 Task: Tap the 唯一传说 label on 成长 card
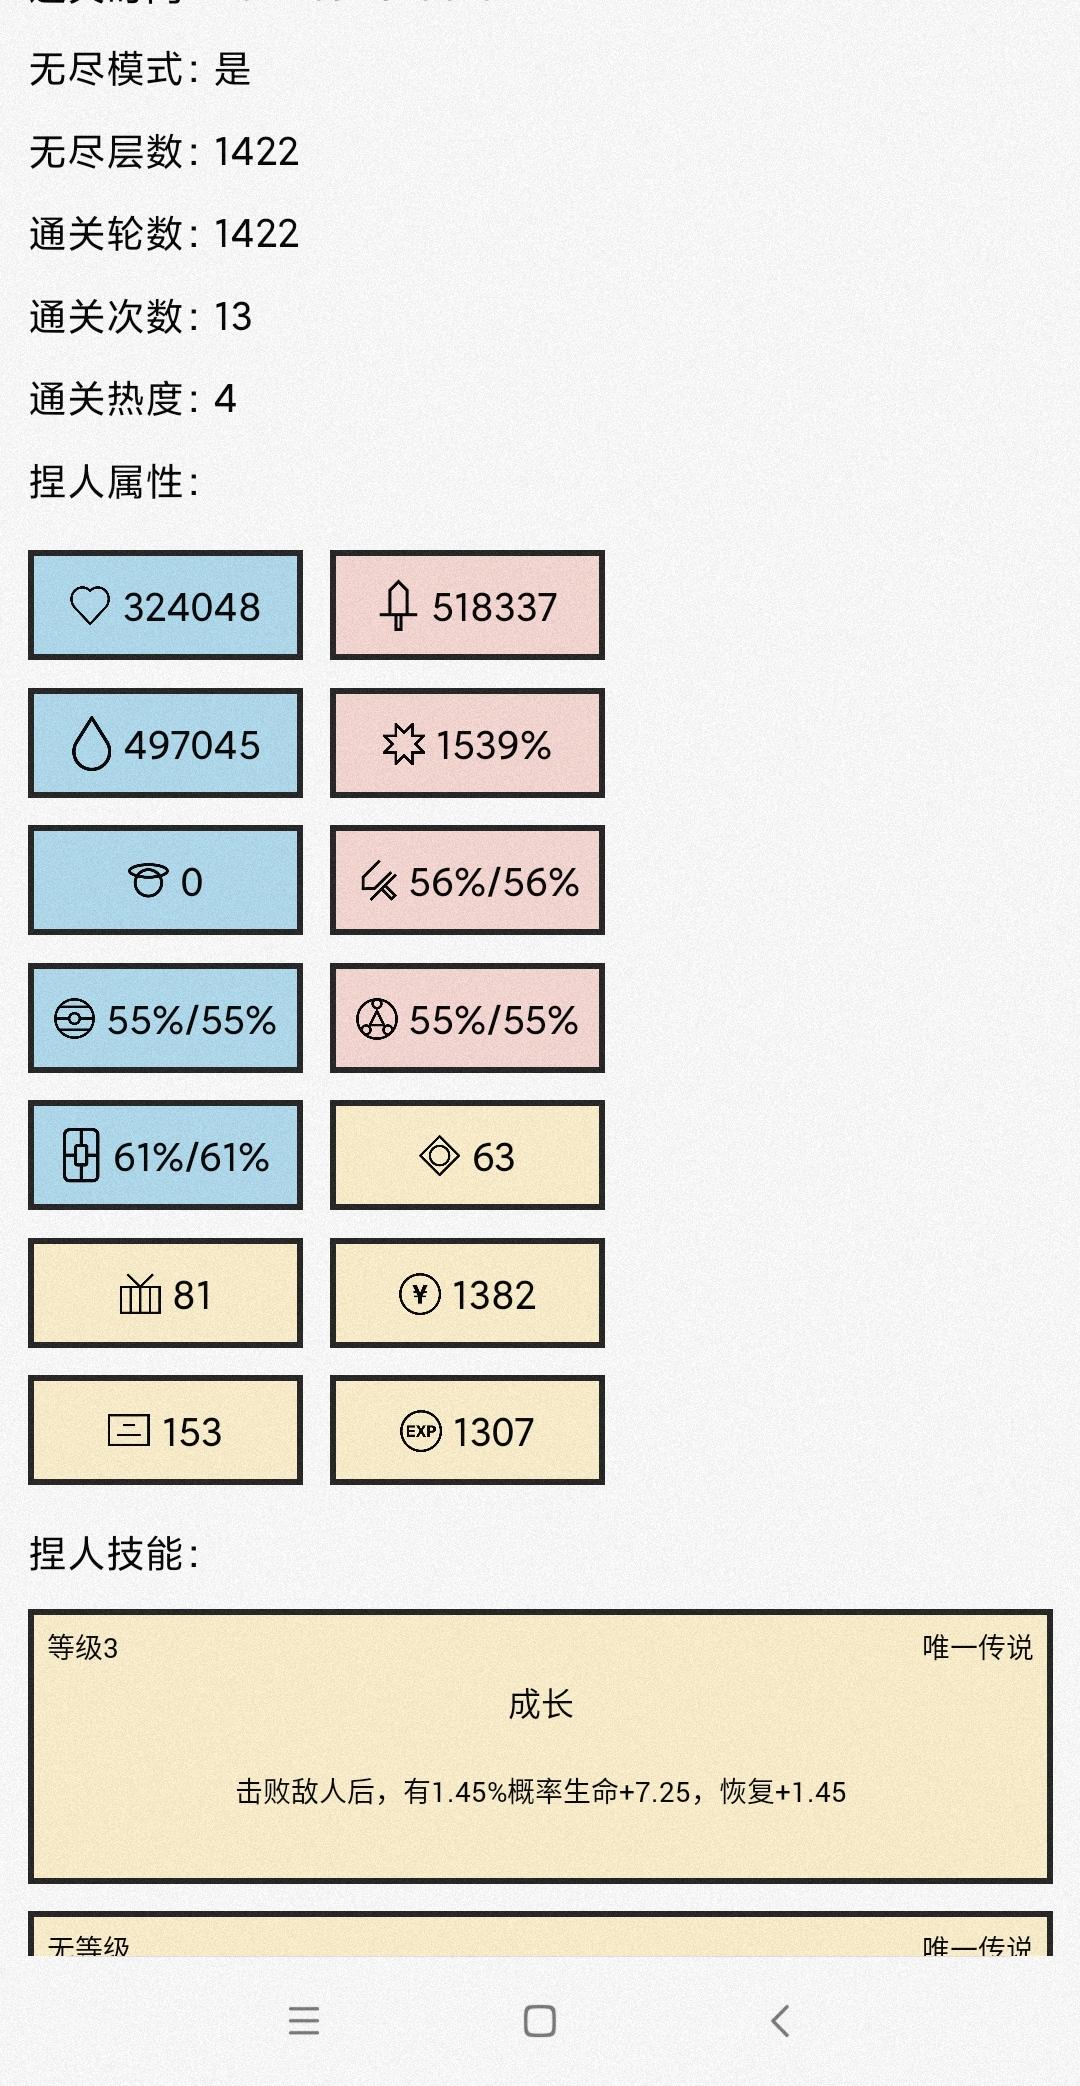(x=977, y=1647)
